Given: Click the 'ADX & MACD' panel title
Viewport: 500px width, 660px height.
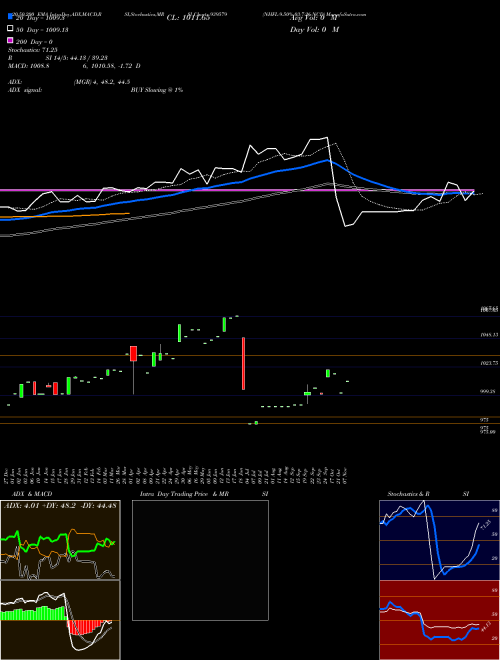Looking at the screenshot, I should 32,494.
